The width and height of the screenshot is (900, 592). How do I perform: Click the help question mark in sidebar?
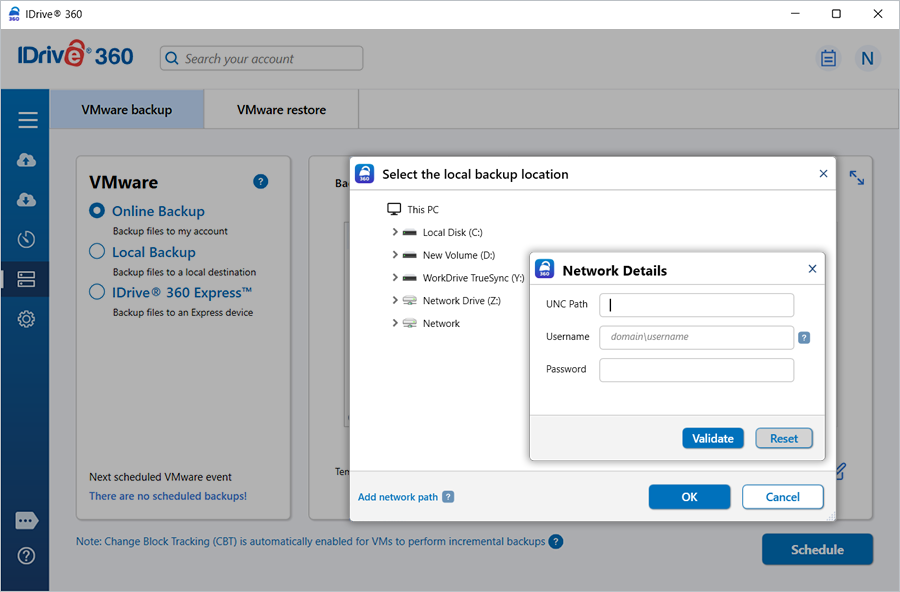27,556
